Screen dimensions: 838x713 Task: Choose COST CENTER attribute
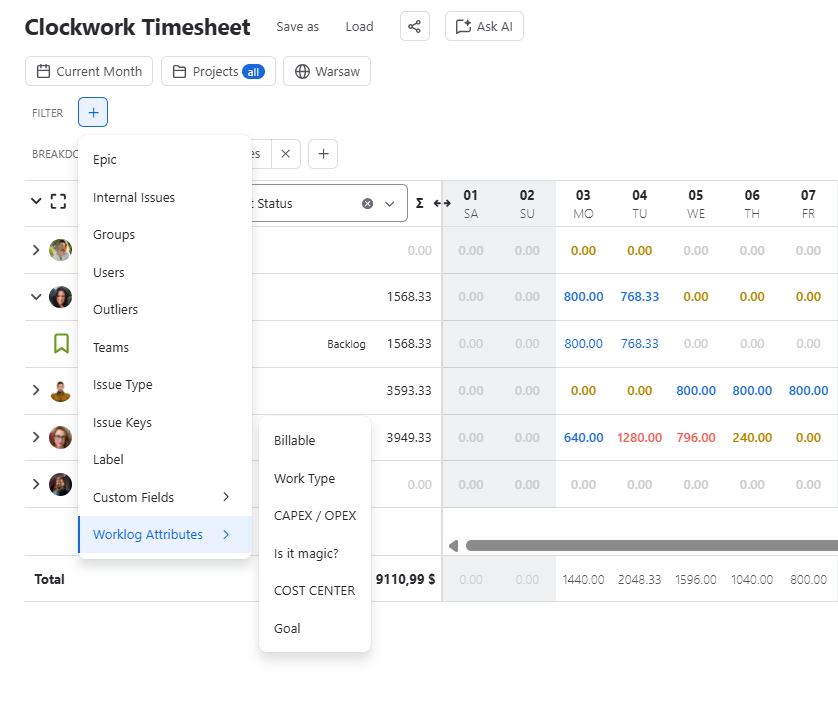[x=315, y=591]
